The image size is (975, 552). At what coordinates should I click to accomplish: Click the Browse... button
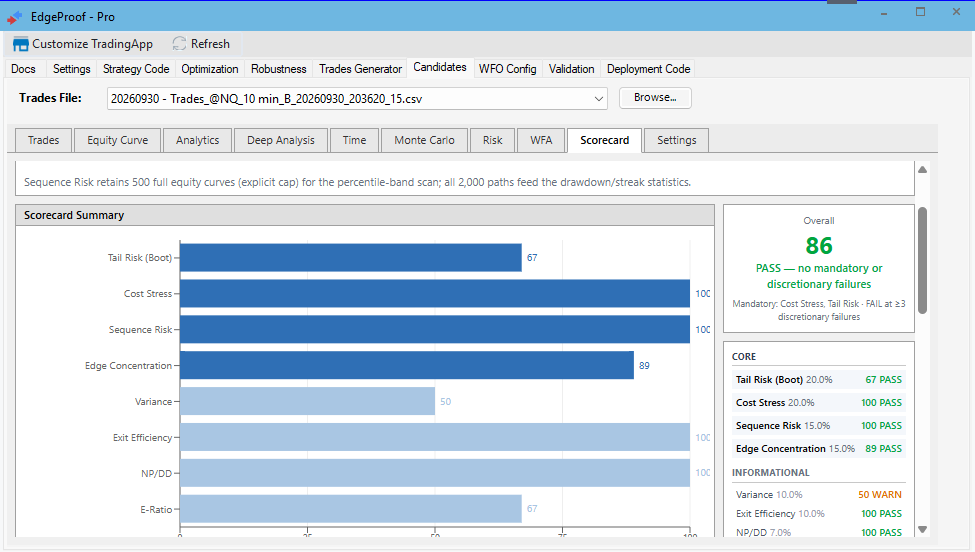(x=655, y=98)
